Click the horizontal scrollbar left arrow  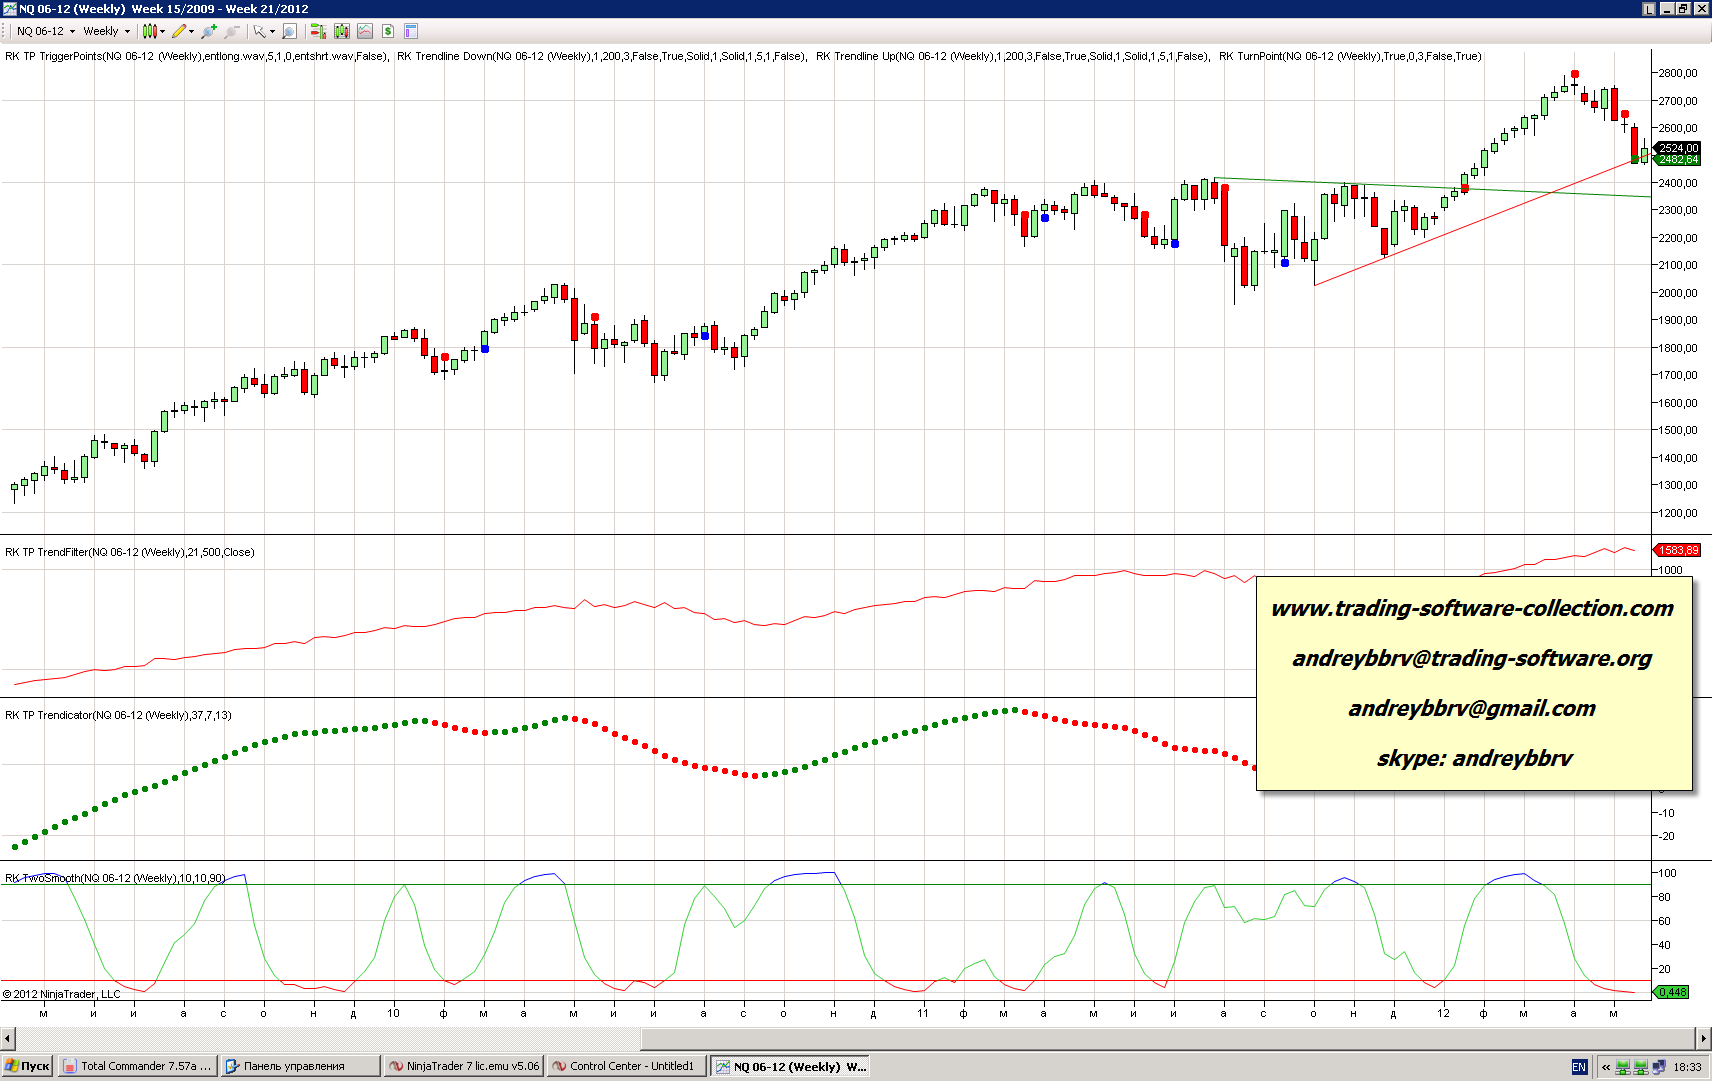coord(7,1038)
